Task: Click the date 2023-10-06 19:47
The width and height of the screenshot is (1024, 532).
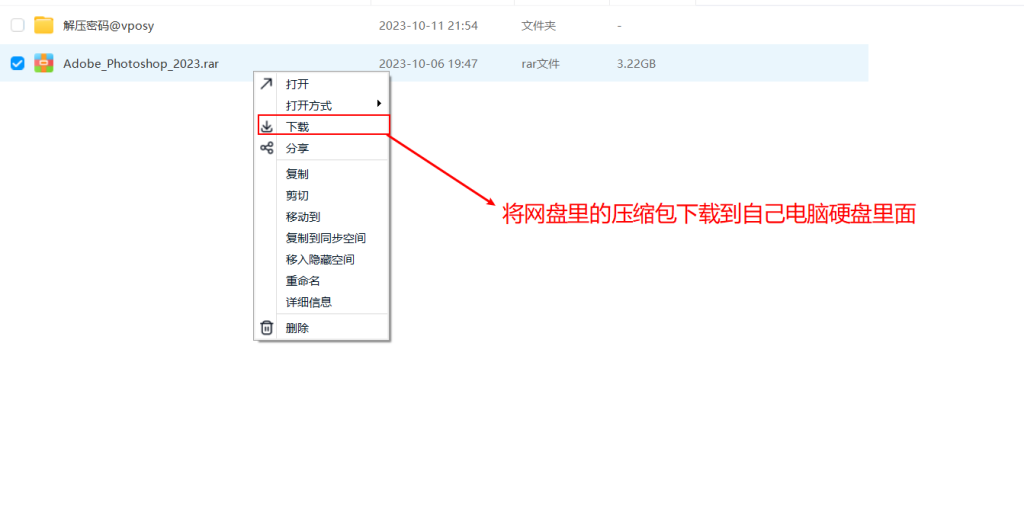Action: pos(428,64)
